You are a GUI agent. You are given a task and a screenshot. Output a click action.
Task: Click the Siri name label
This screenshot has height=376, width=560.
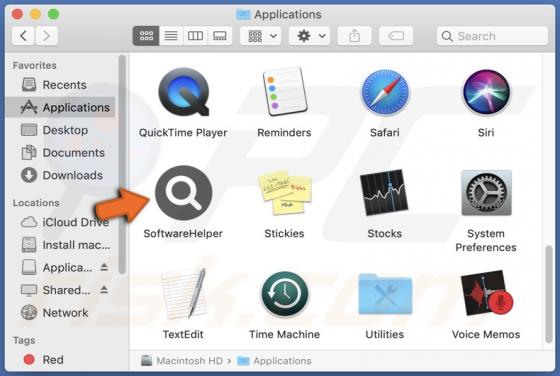(486, 133)
